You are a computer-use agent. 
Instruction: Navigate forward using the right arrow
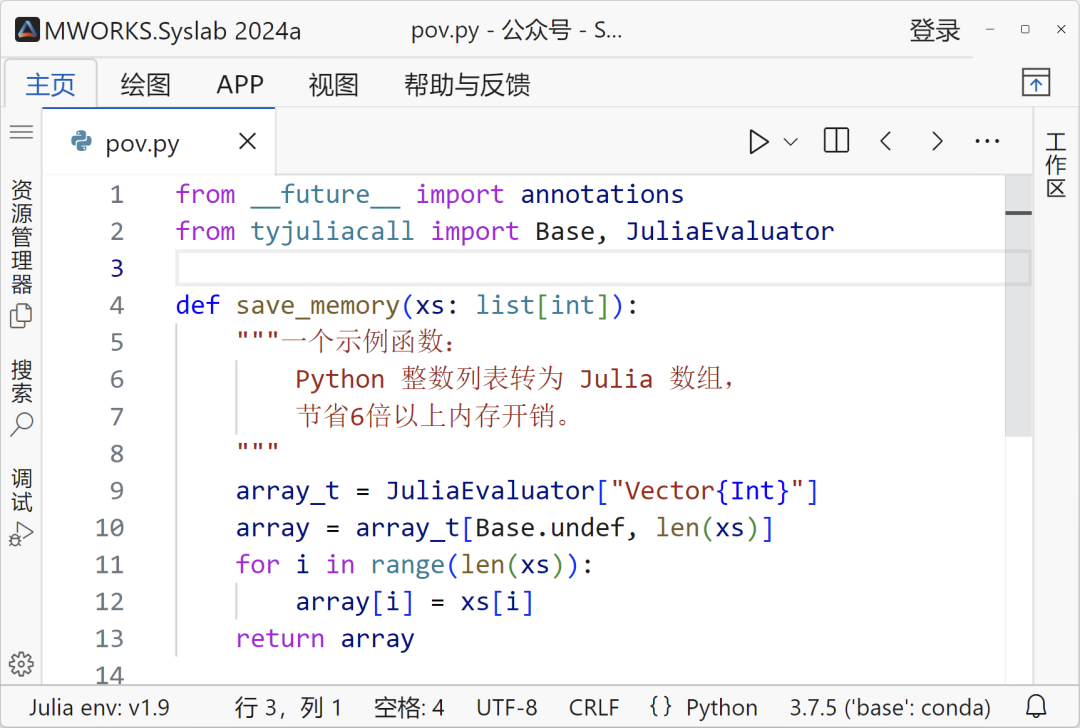(936, 141)
